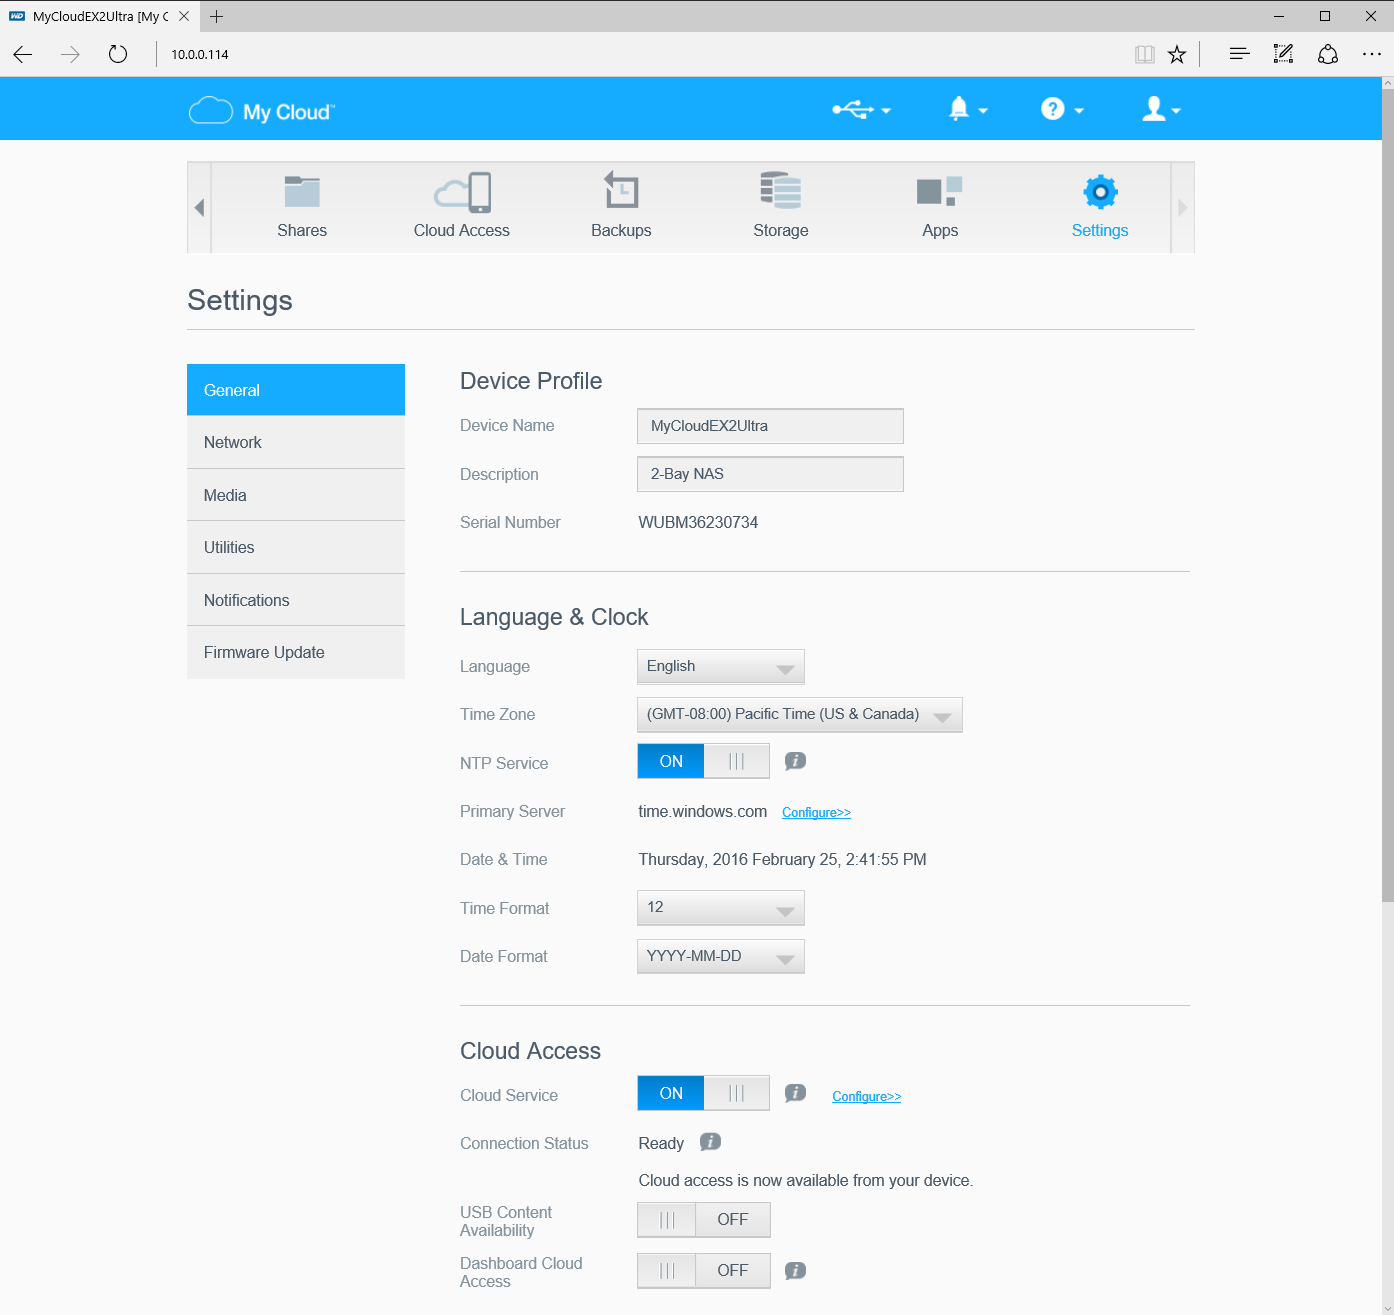Viewport: 1394px width, 1315px height.
Task: Open the notifications bell menu
Action: pos(966,109)
